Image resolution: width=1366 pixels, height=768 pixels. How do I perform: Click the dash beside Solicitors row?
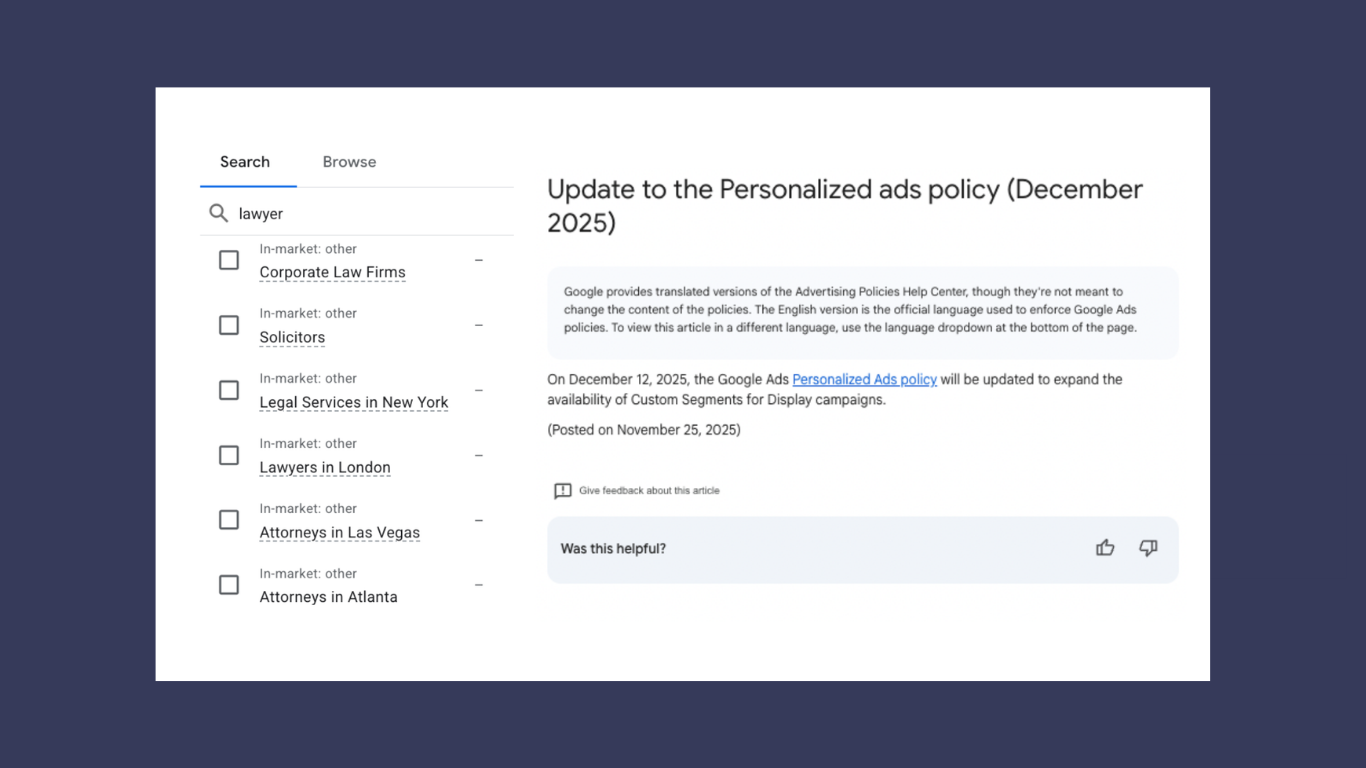[479, 325]
